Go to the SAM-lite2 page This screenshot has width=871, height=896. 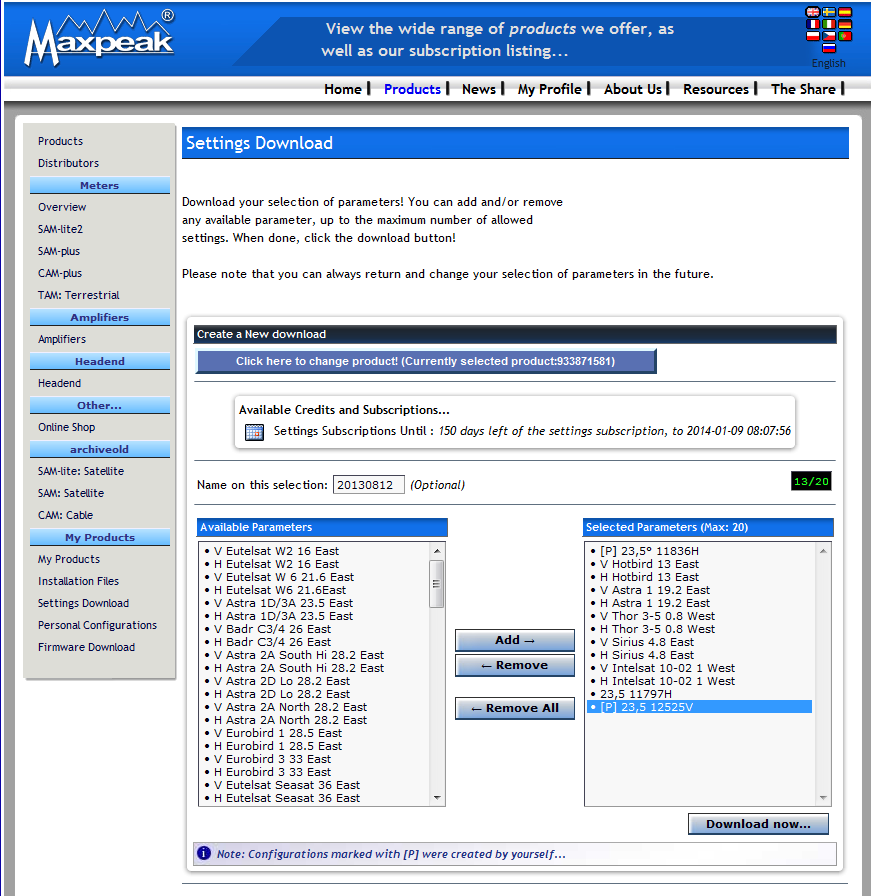point(60,229)
